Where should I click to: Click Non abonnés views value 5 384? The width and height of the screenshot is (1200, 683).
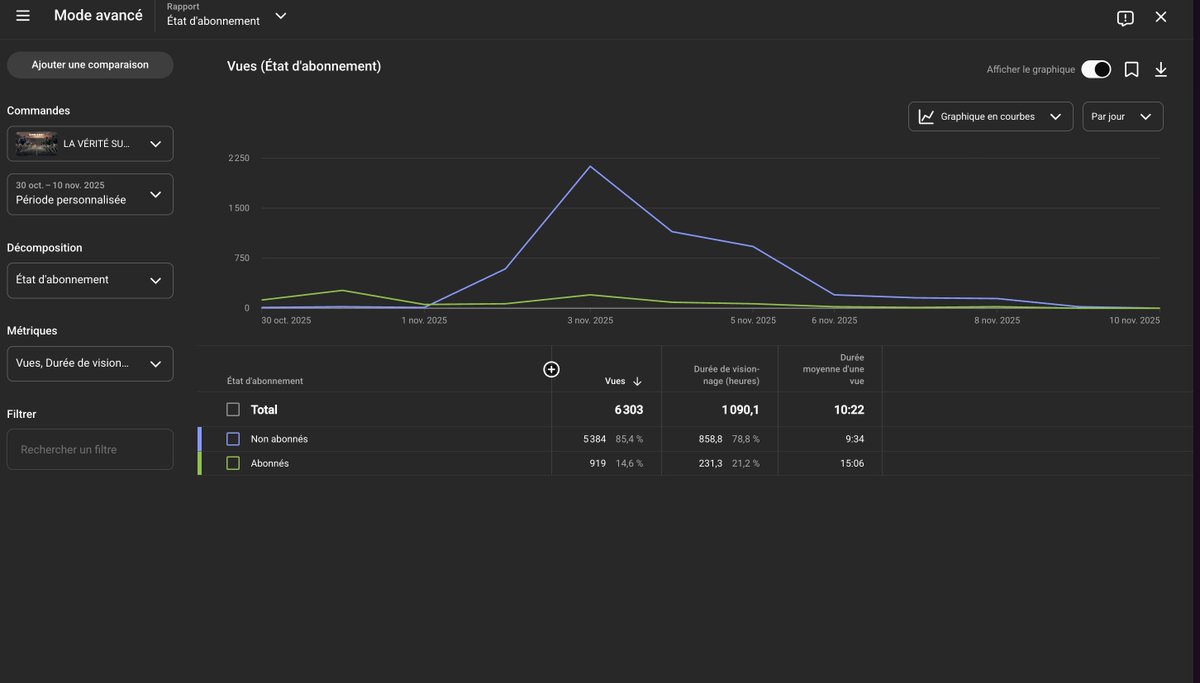595,439
